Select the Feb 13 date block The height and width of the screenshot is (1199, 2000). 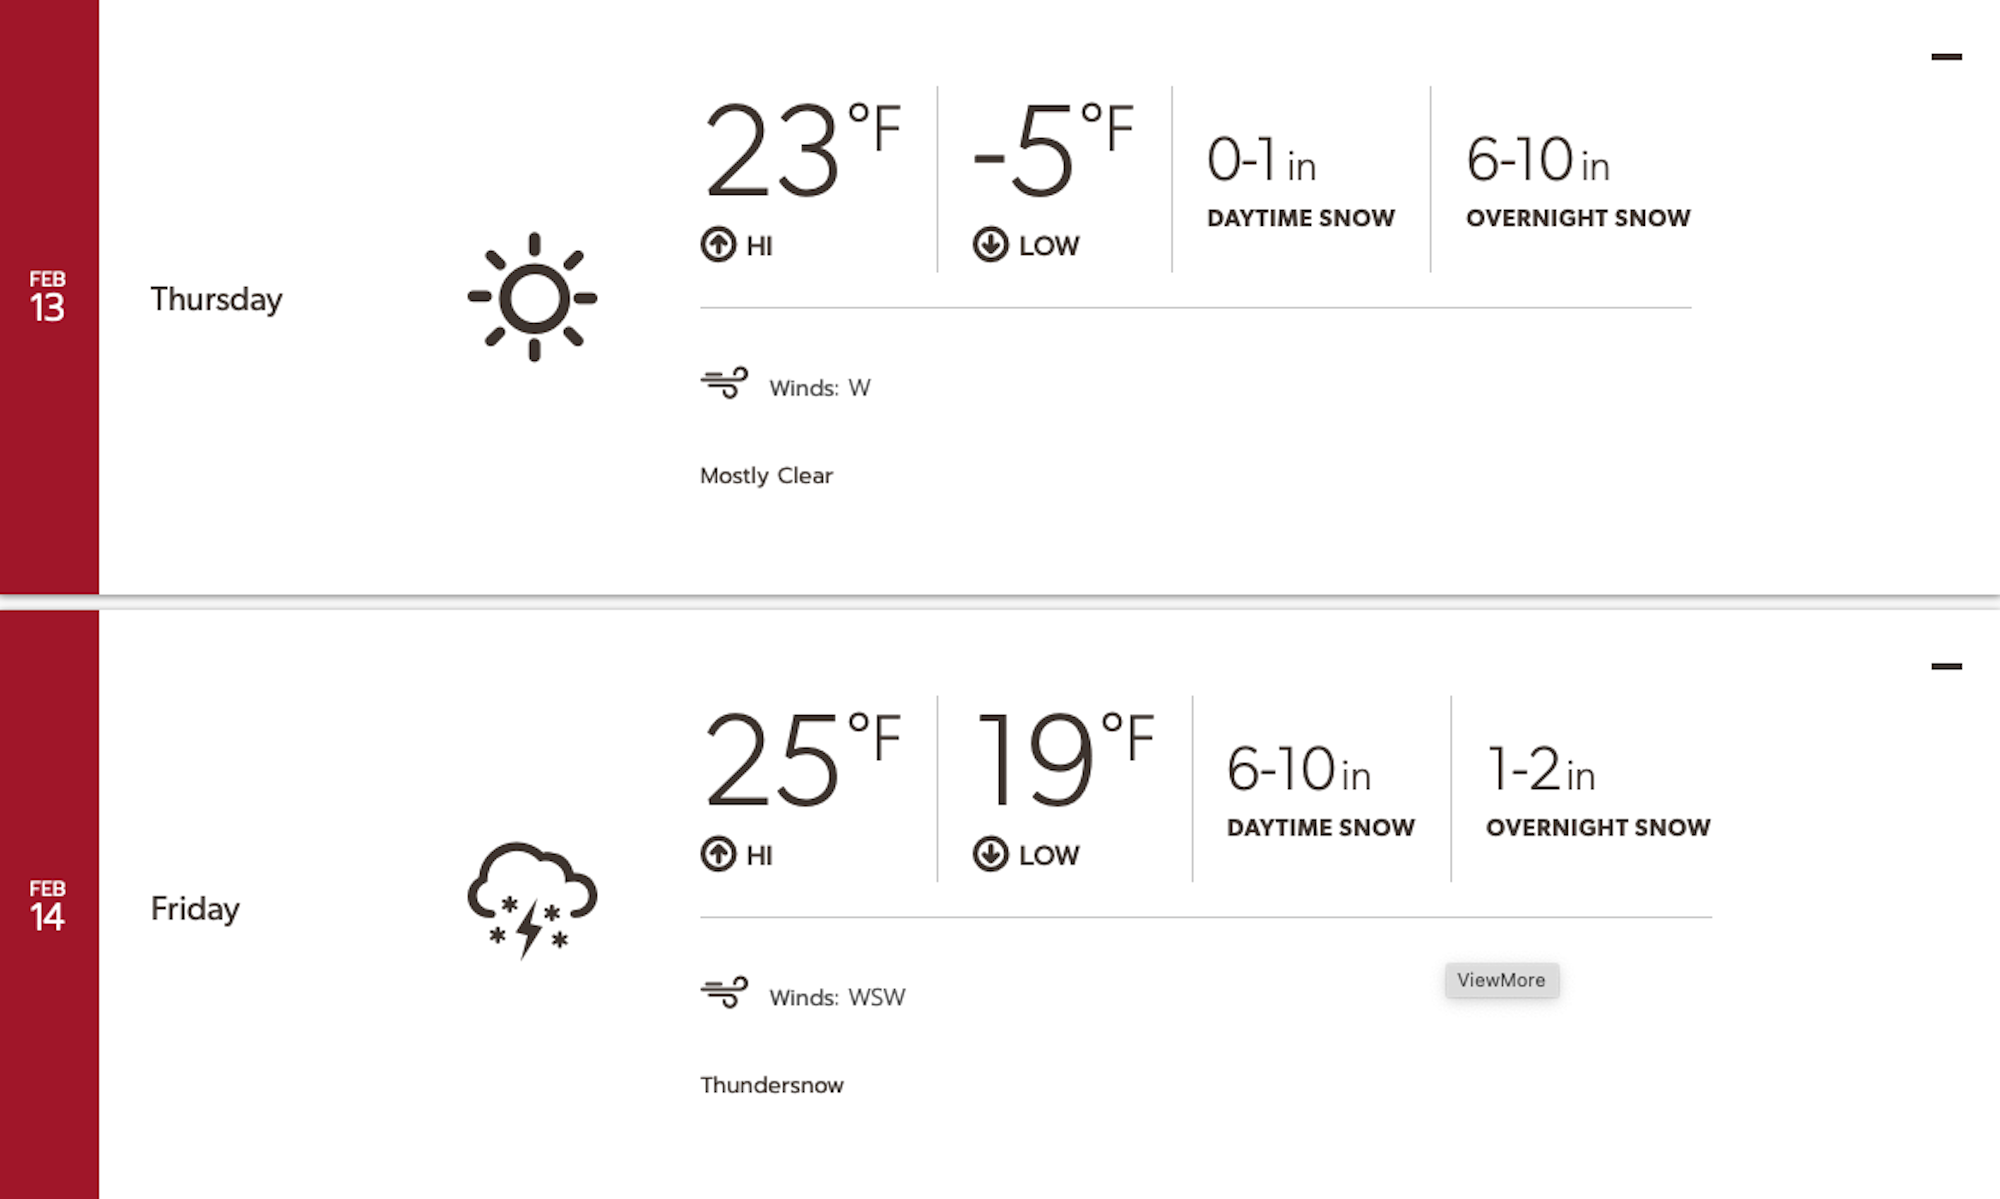point(48,297)
